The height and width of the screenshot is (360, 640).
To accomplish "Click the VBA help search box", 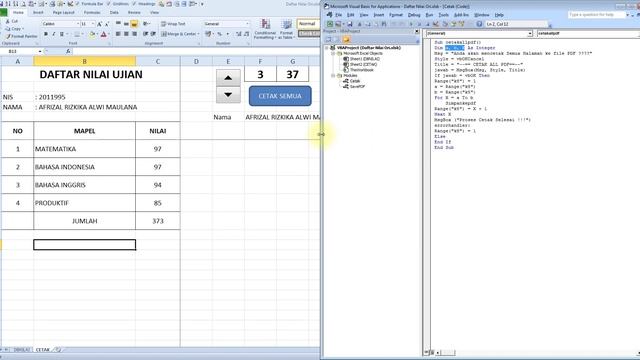I will click(596, 15).
